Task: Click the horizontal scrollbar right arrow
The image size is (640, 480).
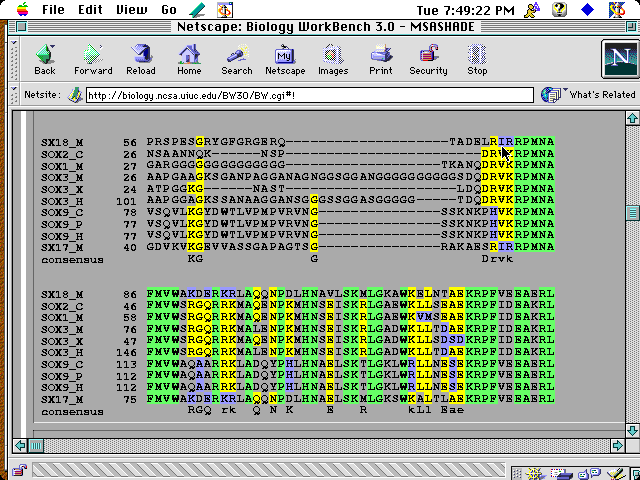Action: pyautogui.click(x=617, y=443)
